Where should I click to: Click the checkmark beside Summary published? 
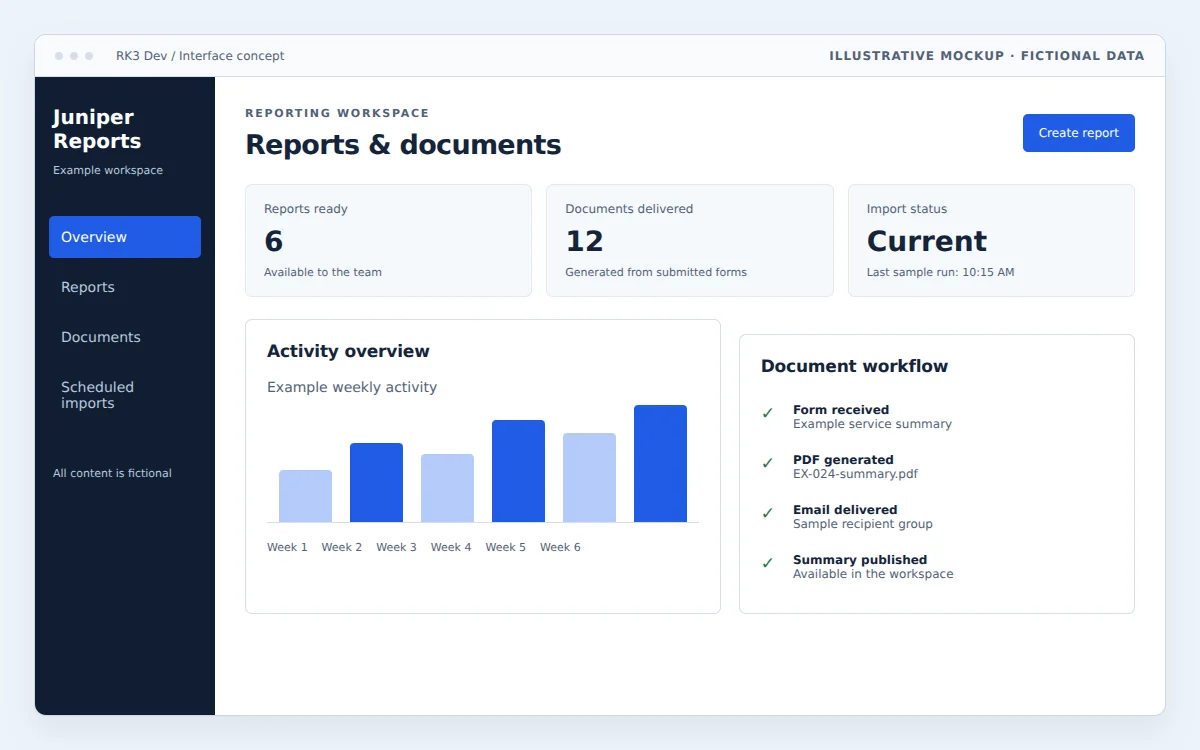(768, 563)
